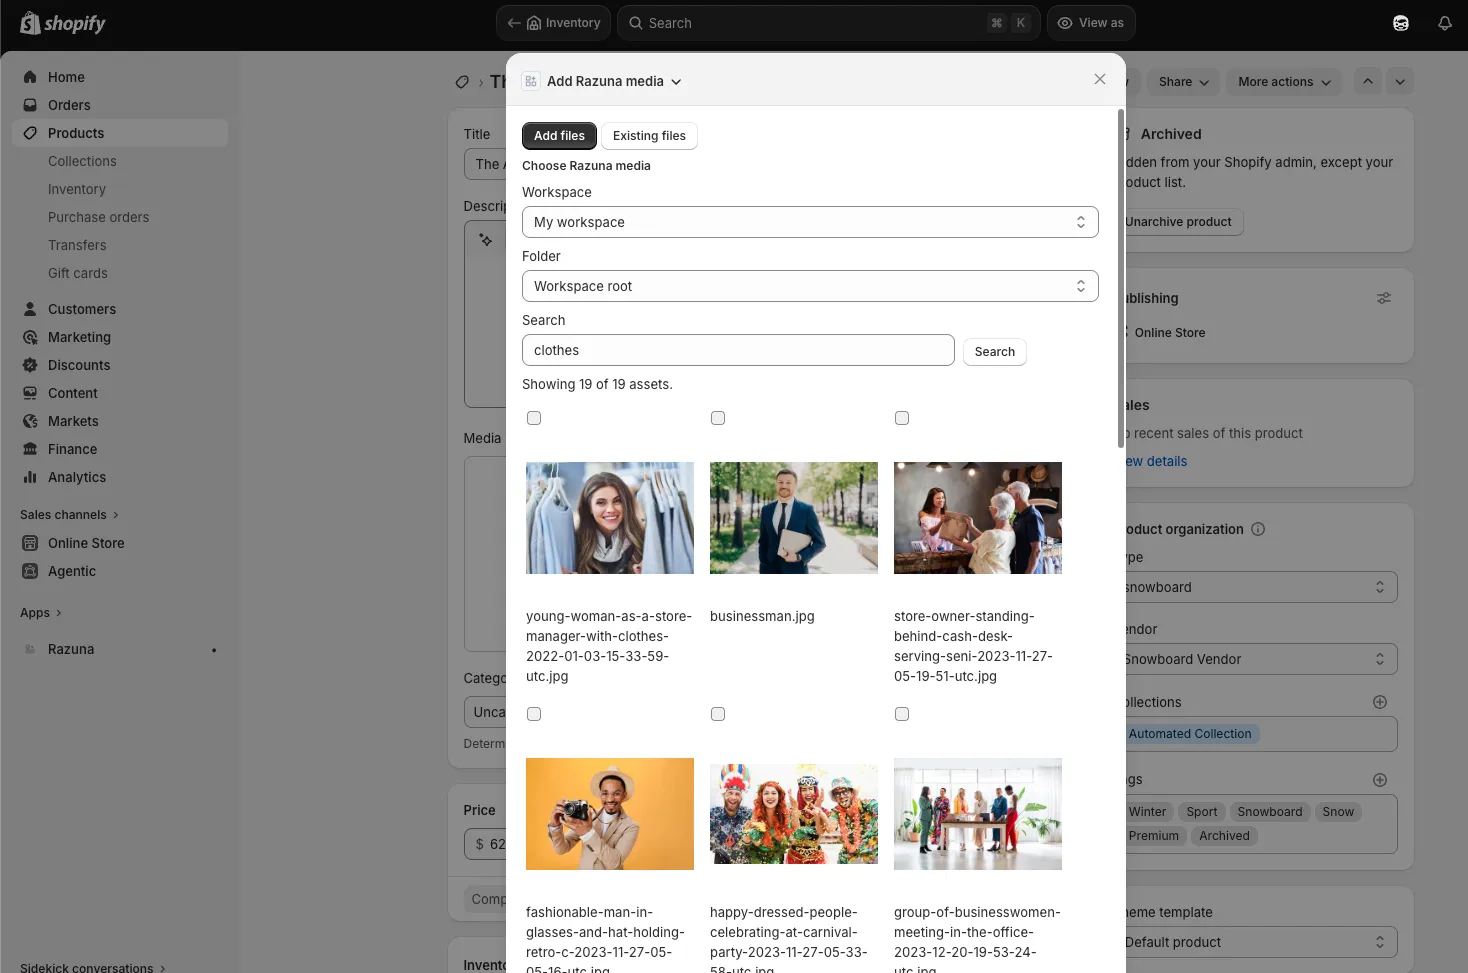Open the Workspace dropdown
This screenshot has width=1468, height=973.
810,222
